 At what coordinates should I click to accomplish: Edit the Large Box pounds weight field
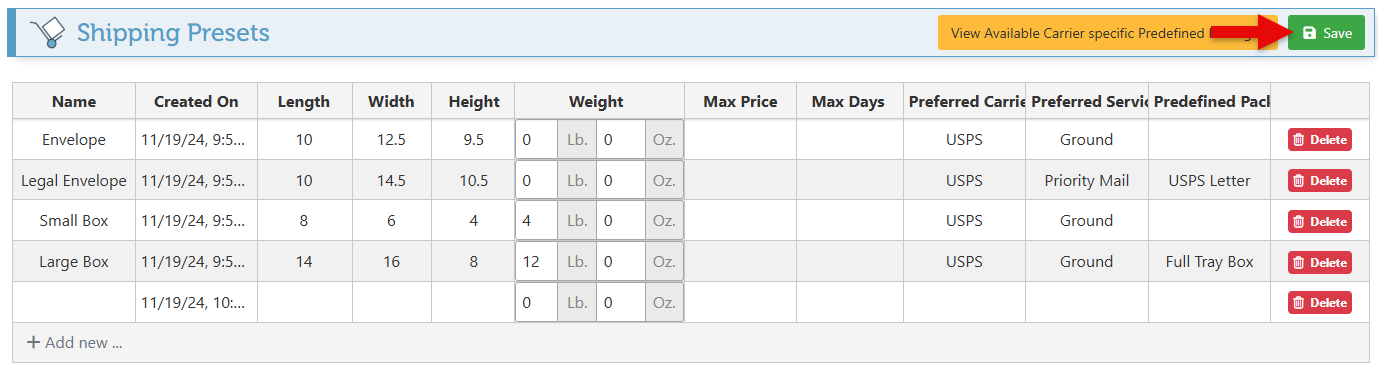tap(536, 262)
